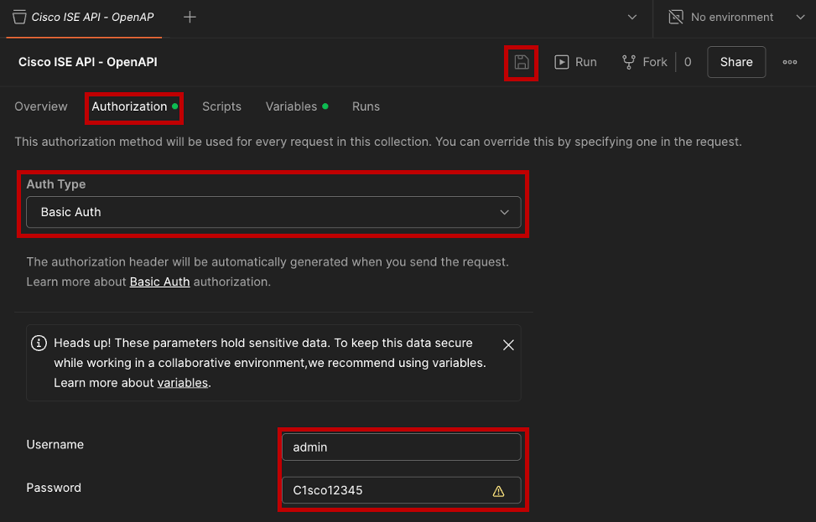This screenshot has height=522, width=816.
Task: Open the No environment dropdown chevron
Action: [800, 17]
